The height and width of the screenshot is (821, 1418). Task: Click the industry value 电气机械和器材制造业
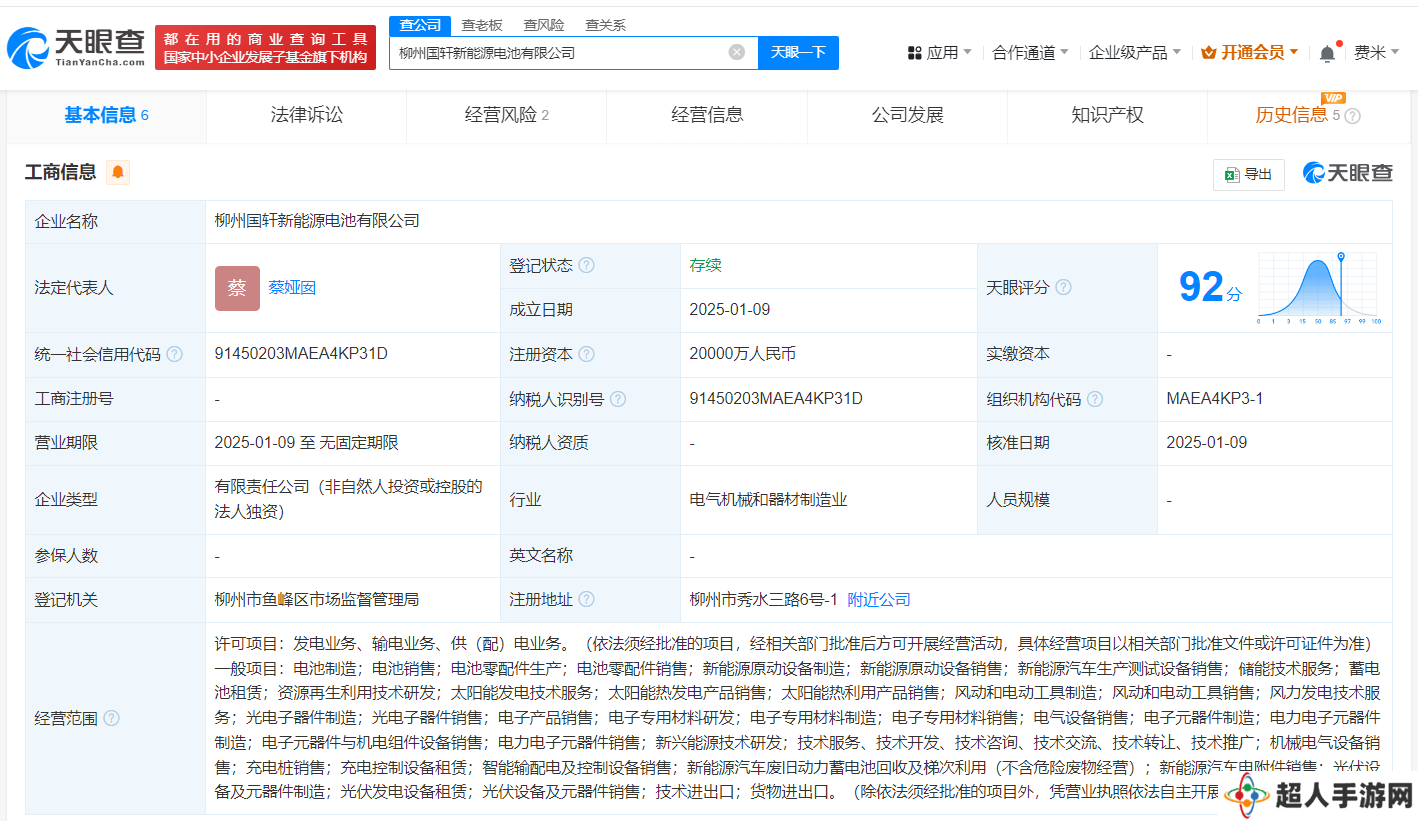(x=768, y=499)
